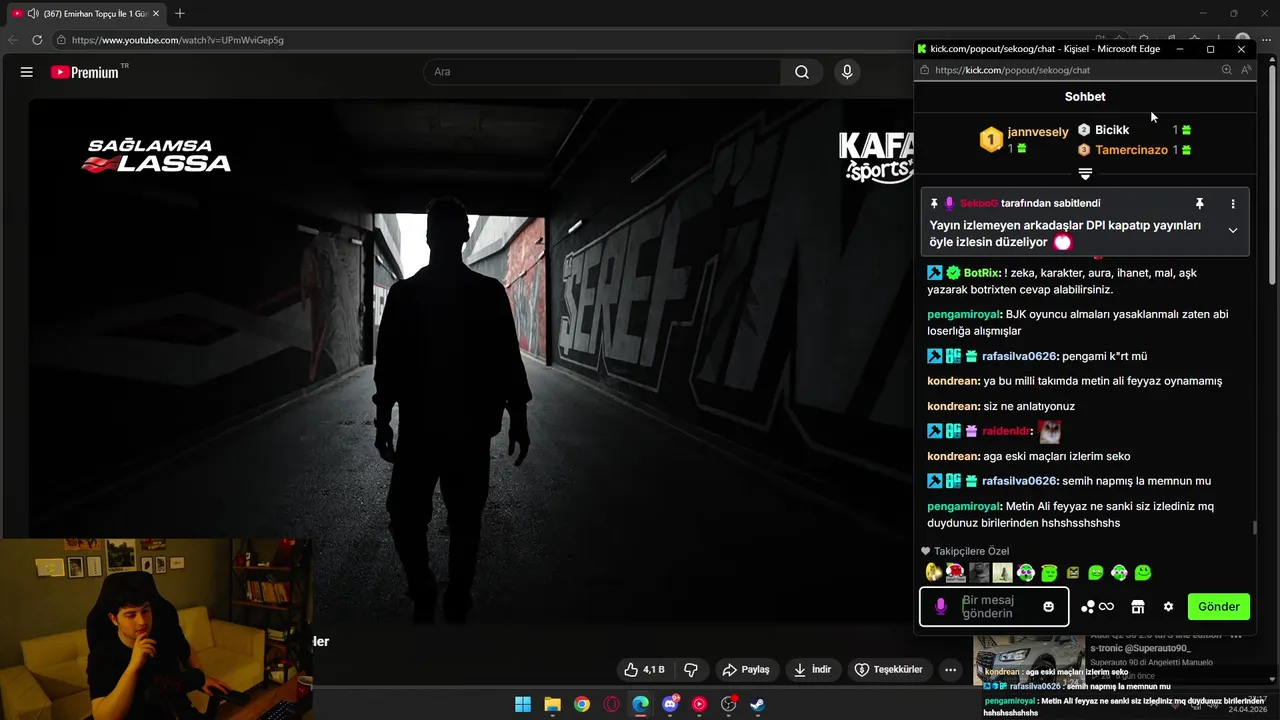This screenshot has height=720, width=1280.
Task: Open the Windows Start menu
Action: click(x=523, y=704)
